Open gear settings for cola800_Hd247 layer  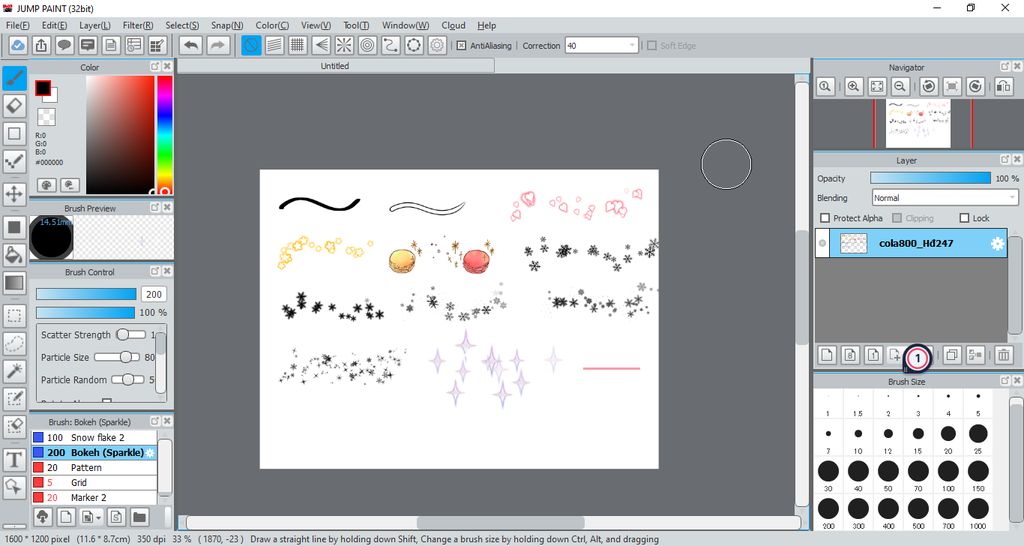[x=997, y=243]
